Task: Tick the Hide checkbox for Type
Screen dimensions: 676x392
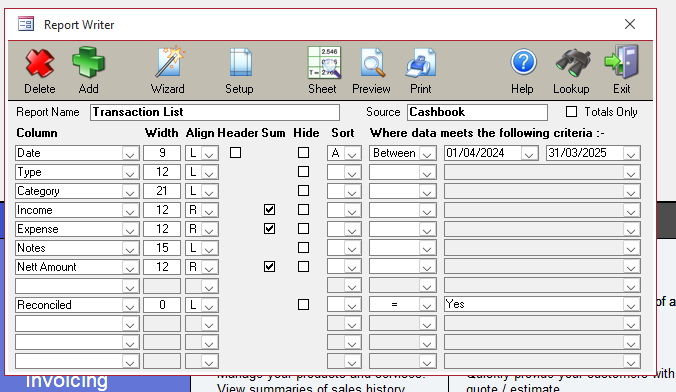Action: (304, 172)
